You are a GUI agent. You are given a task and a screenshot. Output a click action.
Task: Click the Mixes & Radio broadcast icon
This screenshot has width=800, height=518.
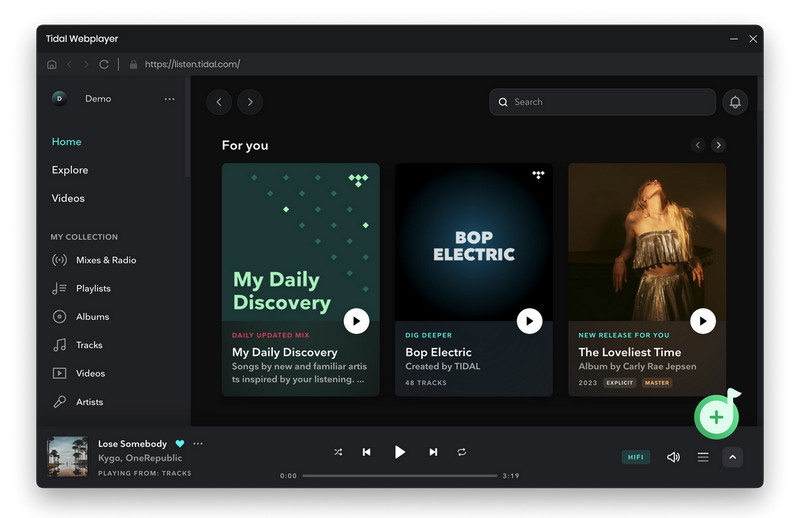[59, 260]
